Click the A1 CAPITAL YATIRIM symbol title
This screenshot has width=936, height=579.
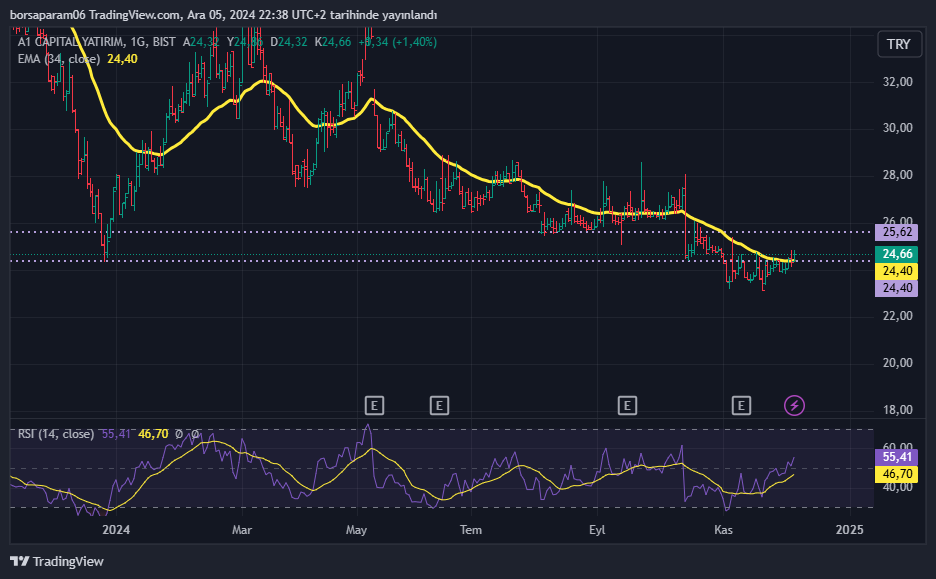(71, 42)
